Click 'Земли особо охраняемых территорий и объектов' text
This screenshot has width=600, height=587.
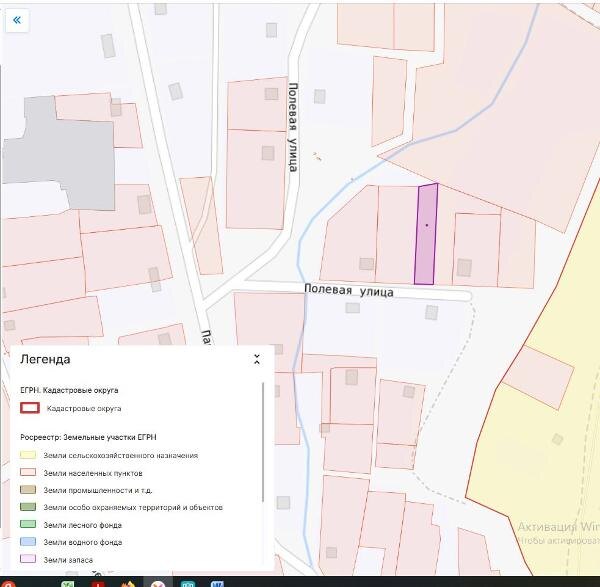pyautogui.click(x=133, y=507)
